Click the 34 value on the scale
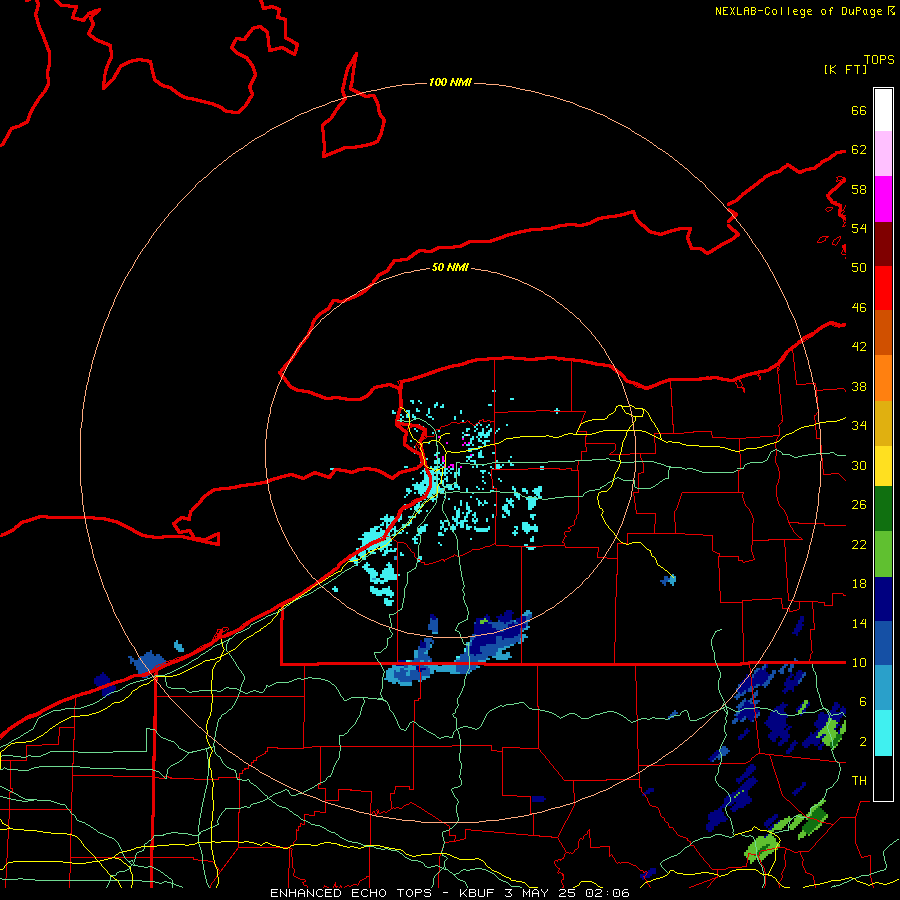Screen dimensions: 900x900 point(859,425)
